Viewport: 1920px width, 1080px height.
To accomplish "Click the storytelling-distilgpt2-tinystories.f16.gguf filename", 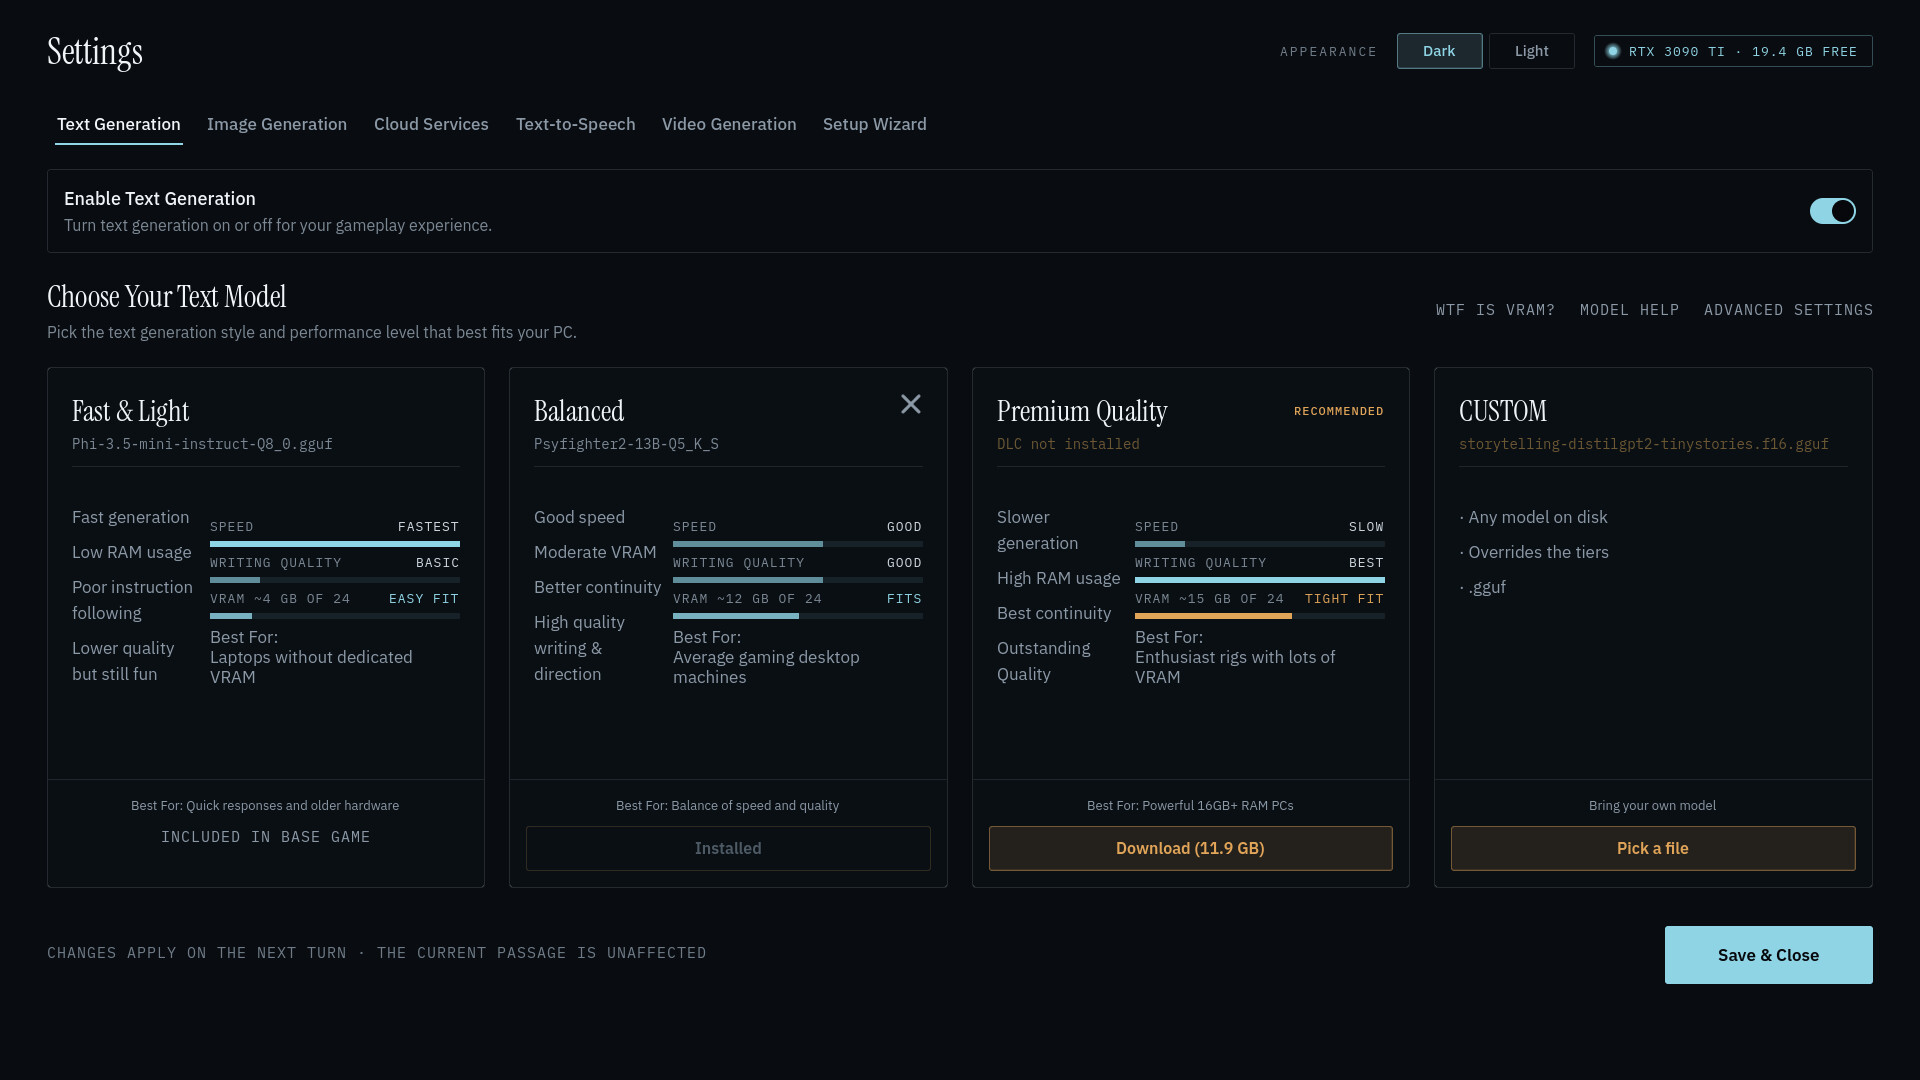I will tap(1644, 444).
